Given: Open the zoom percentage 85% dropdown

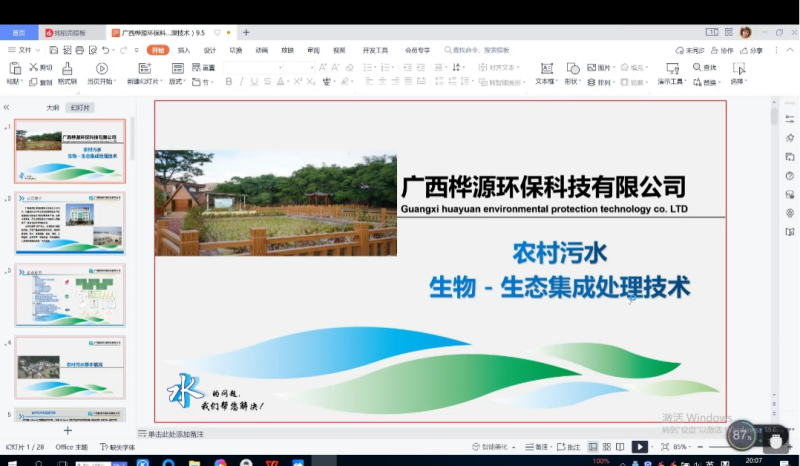Looking at the screenshot, I should click(682, 447).
